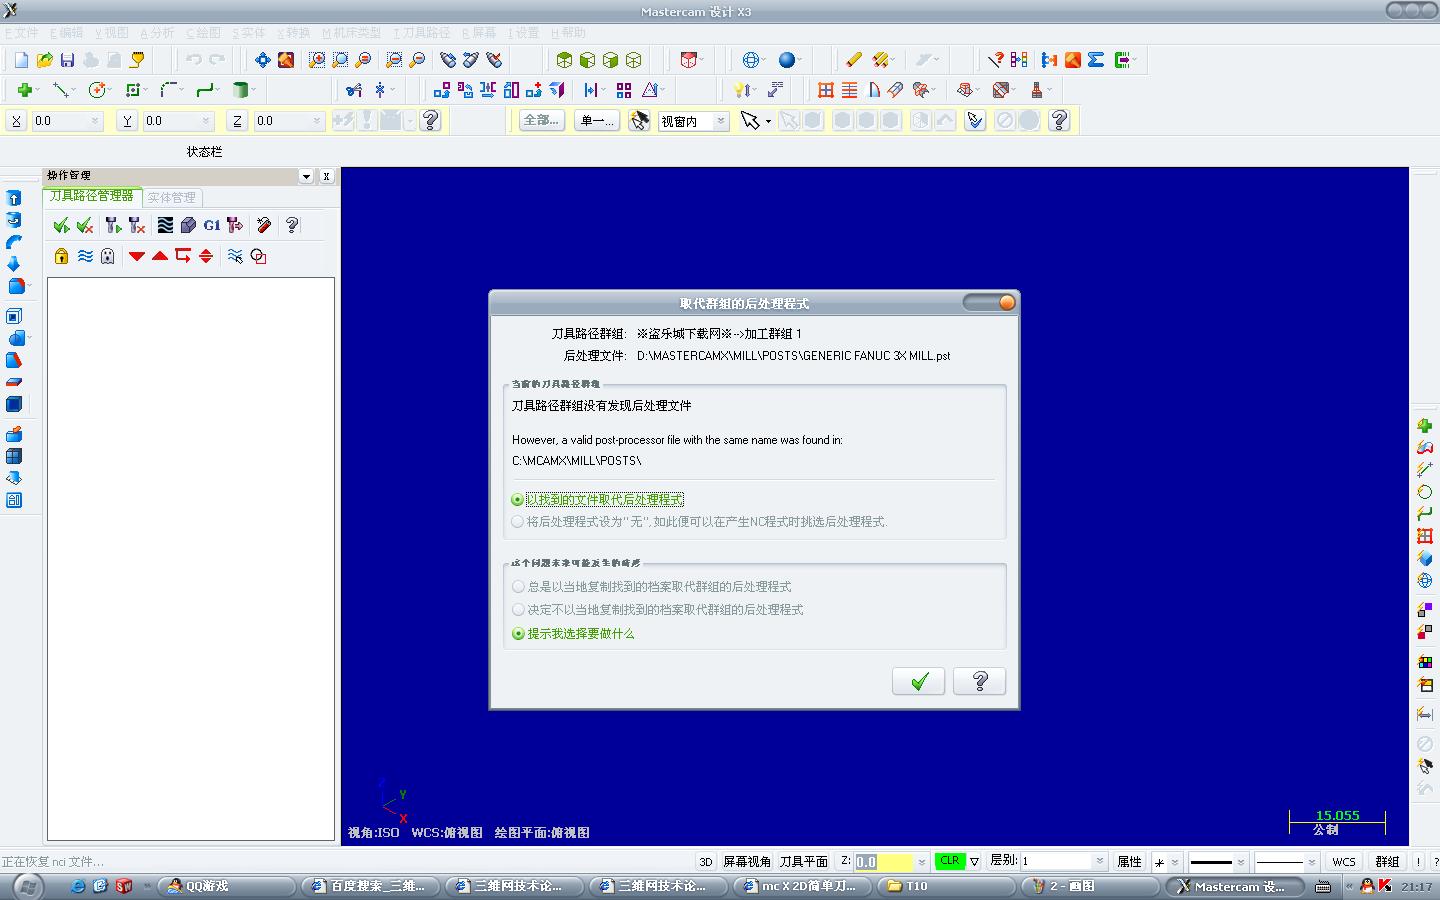
Task: Move insert arrow up with red triangle
Action: (x=160, y=256)
